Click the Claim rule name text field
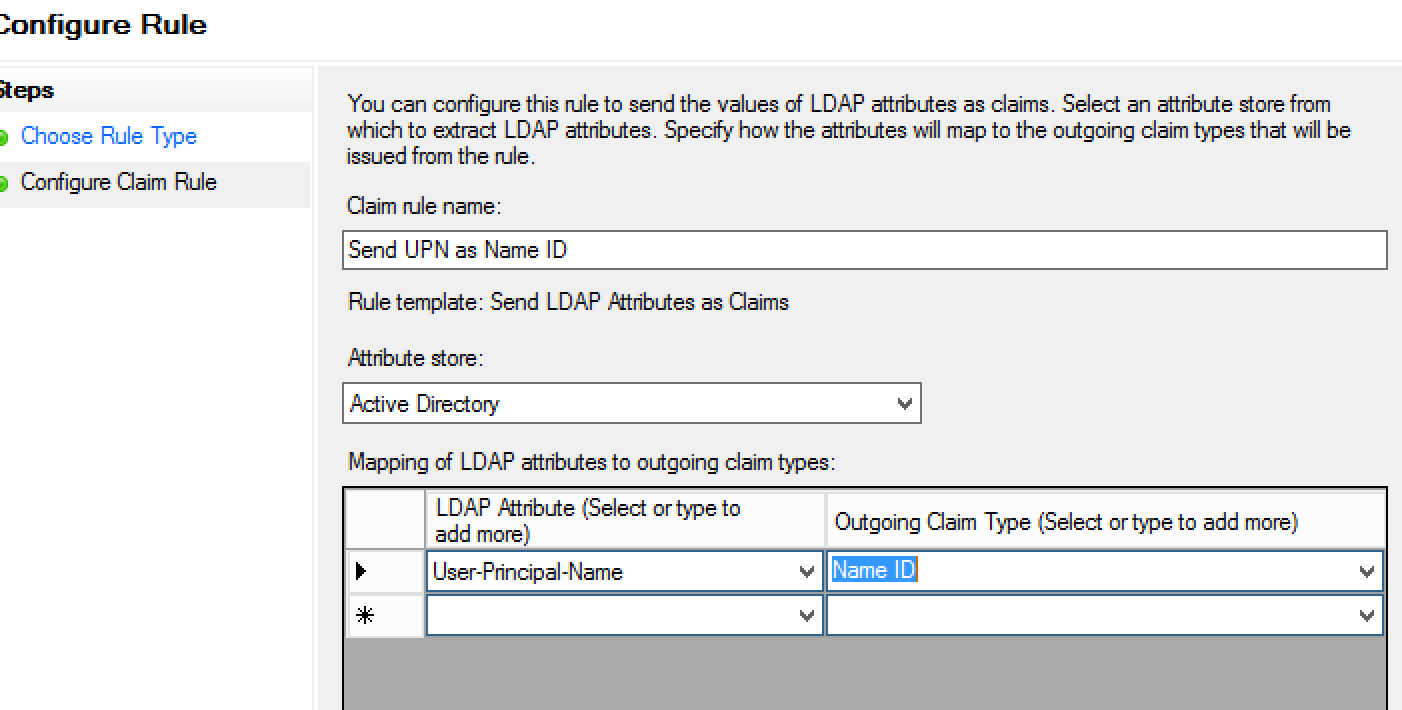Viewport: 1402px width, 710px height. [x=864, y=250]
